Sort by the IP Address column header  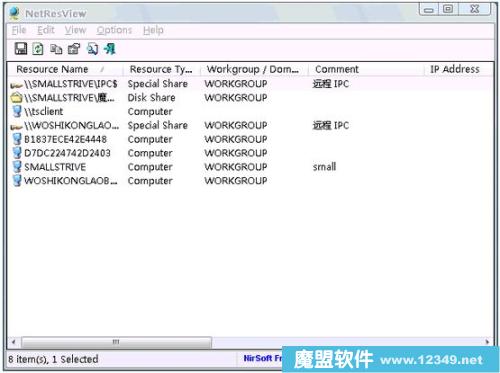459,69
